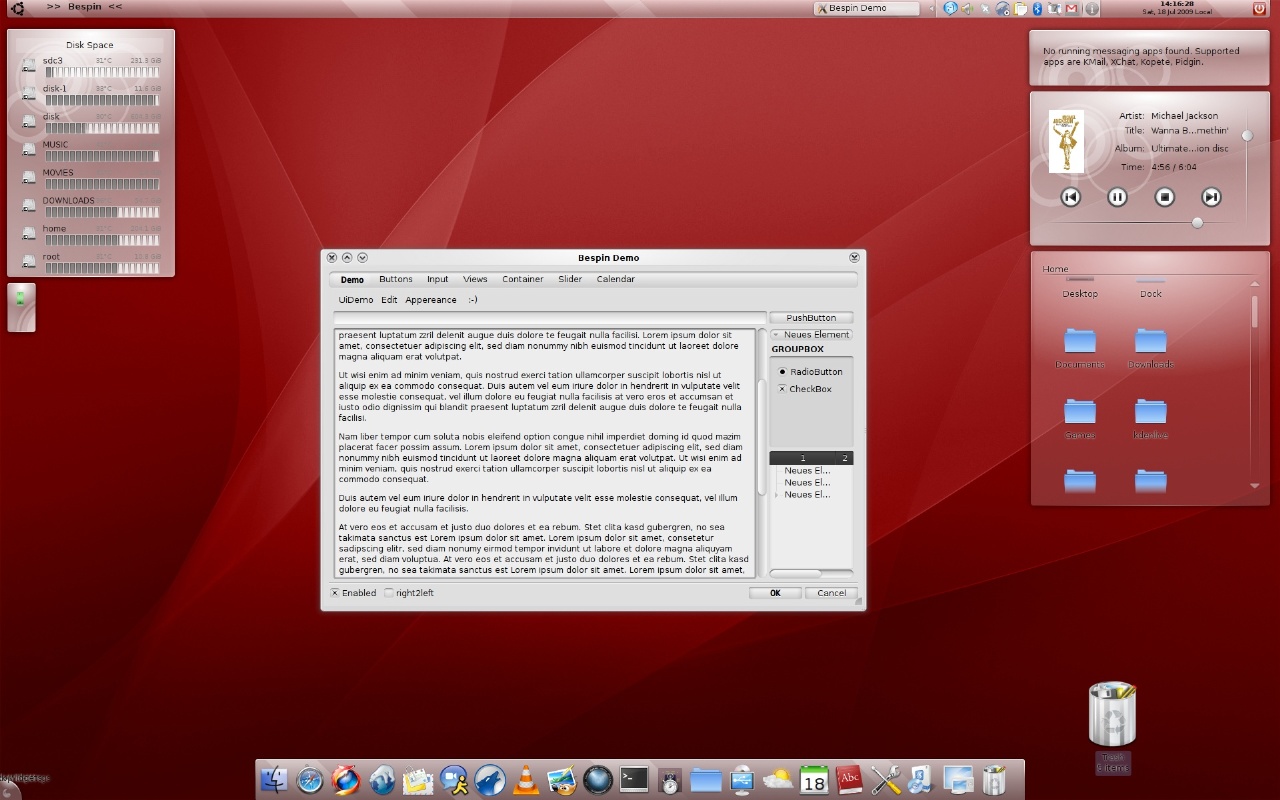Click Bespin Demo taskbar entry
The width and height of the screenshot is (1280, 800).
[x=866, y=8]
